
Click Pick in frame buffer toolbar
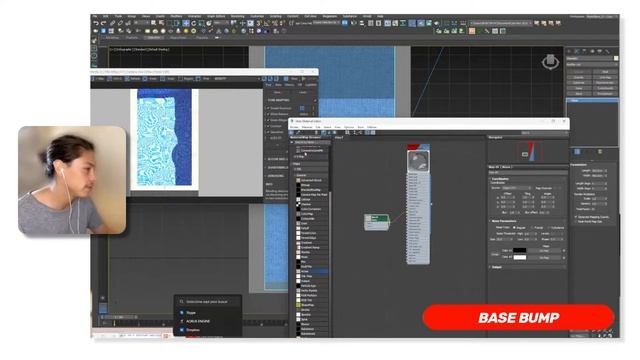tap(203, 79)
